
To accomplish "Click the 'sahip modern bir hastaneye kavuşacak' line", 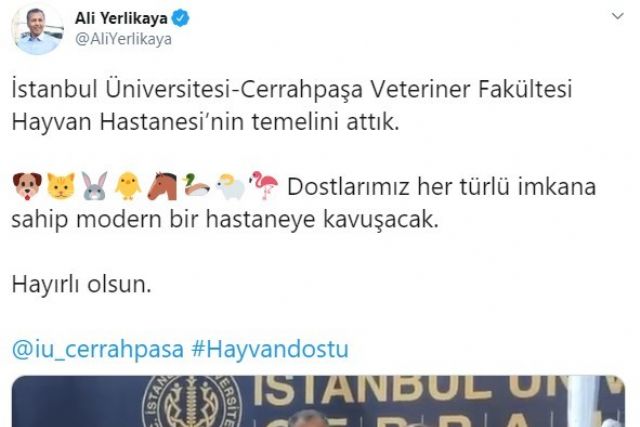I will click(225, 220).
